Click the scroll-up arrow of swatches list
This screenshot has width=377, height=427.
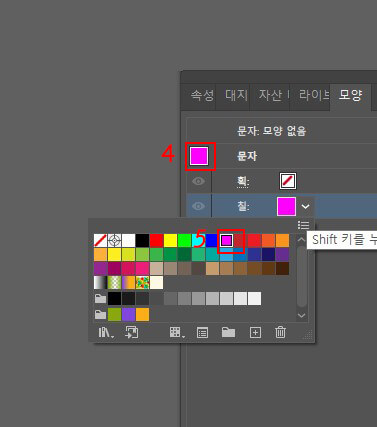pos(301,239)
